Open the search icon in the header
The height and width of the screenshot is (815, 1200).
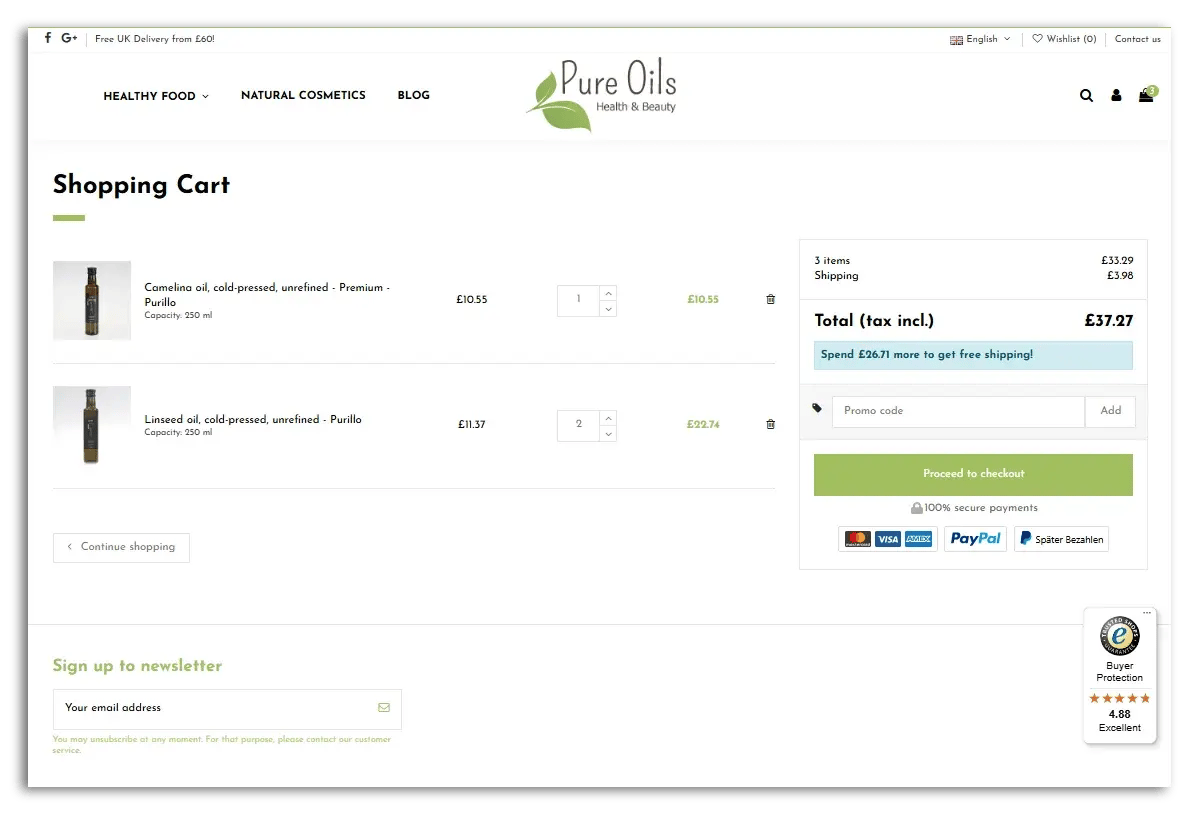tap(1086, 95)
